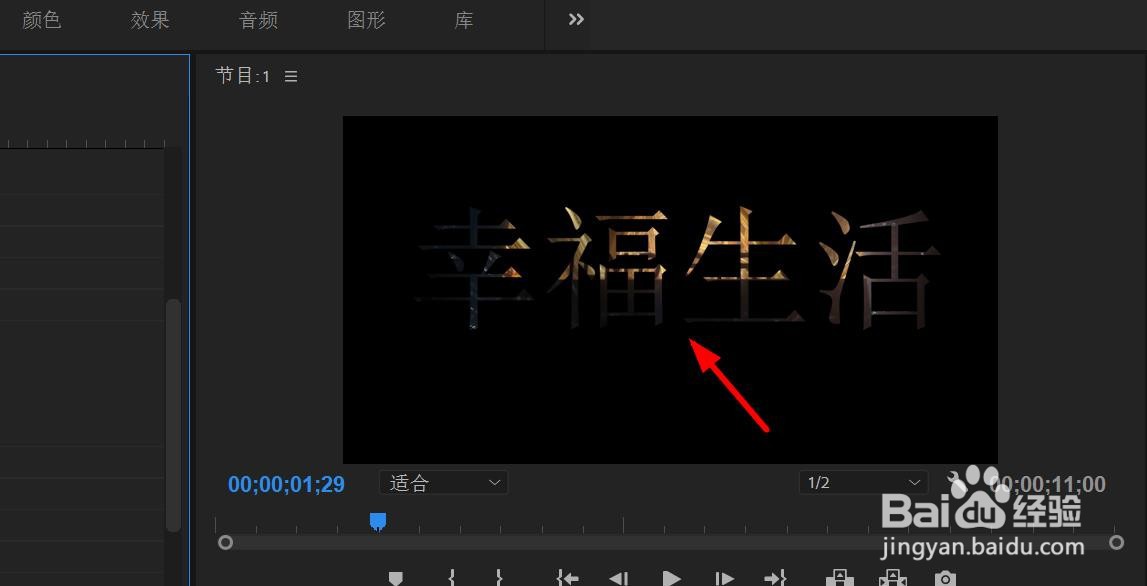
Task: Click the Go to In point icon
Action: click(567, 577)
